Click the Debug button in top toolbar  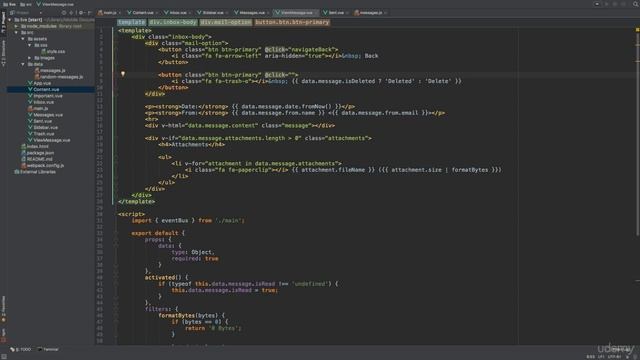click(x=615, y=4)
